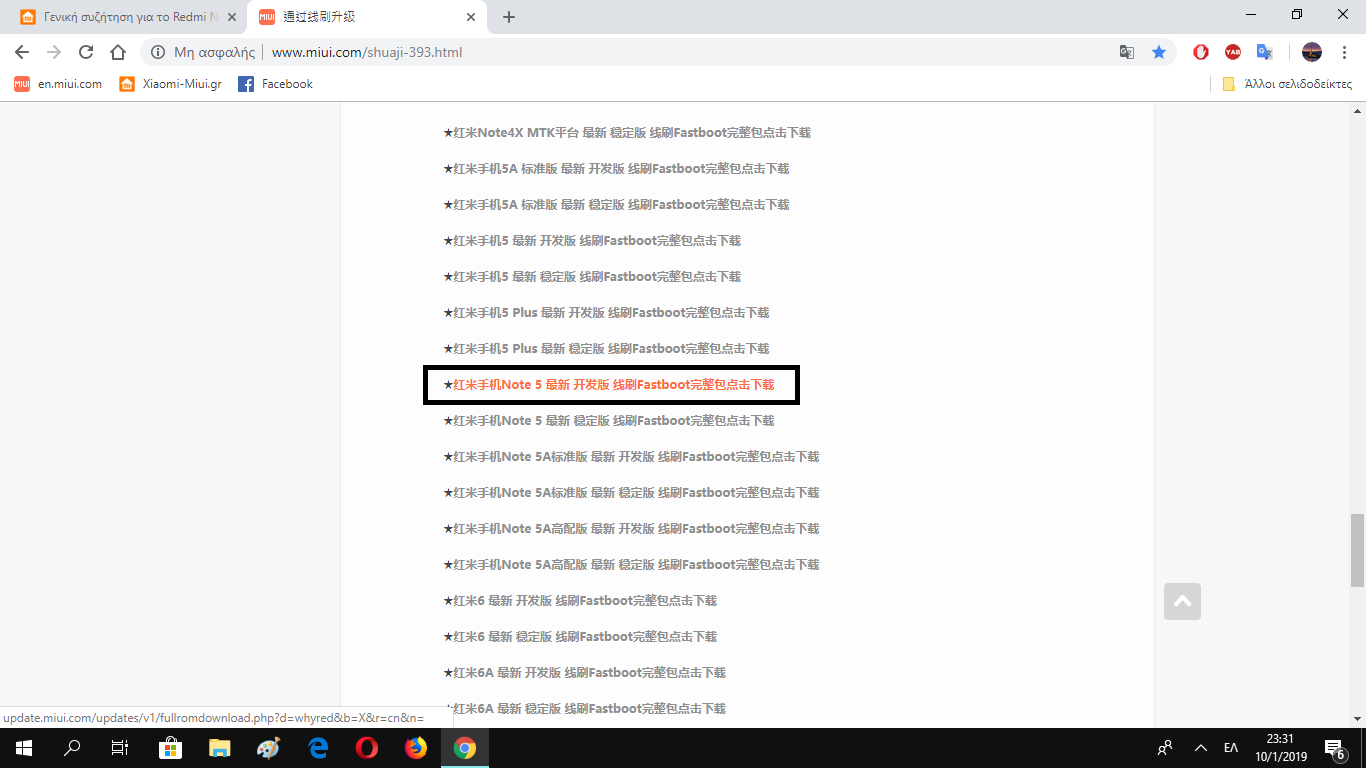The height and width of the screenshot is (768, 1366).
Task: Open the Άλλοι σελιδοδείκτες bookmarks folder
Action: click(1288, 84)
